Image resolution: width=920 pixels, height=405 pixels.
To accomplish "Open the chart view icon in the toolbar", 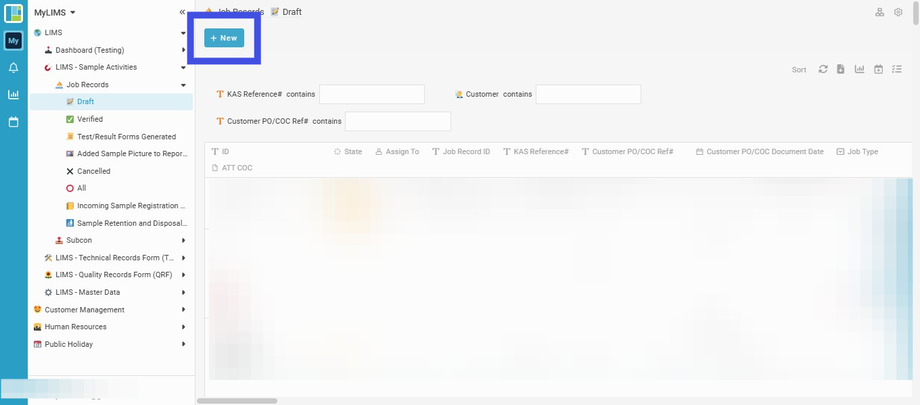I will 860,69.
